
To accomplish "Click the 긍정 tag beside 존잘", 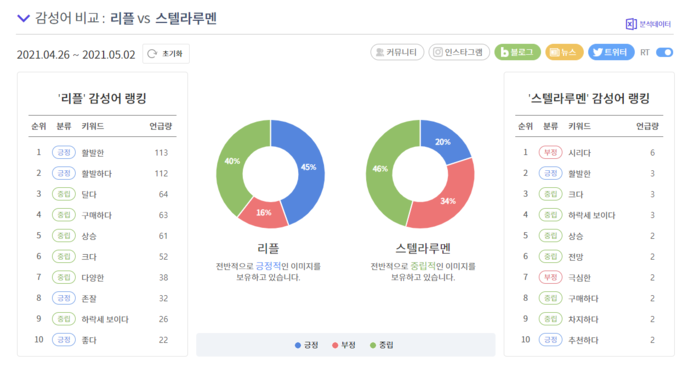I will (64, 298).
